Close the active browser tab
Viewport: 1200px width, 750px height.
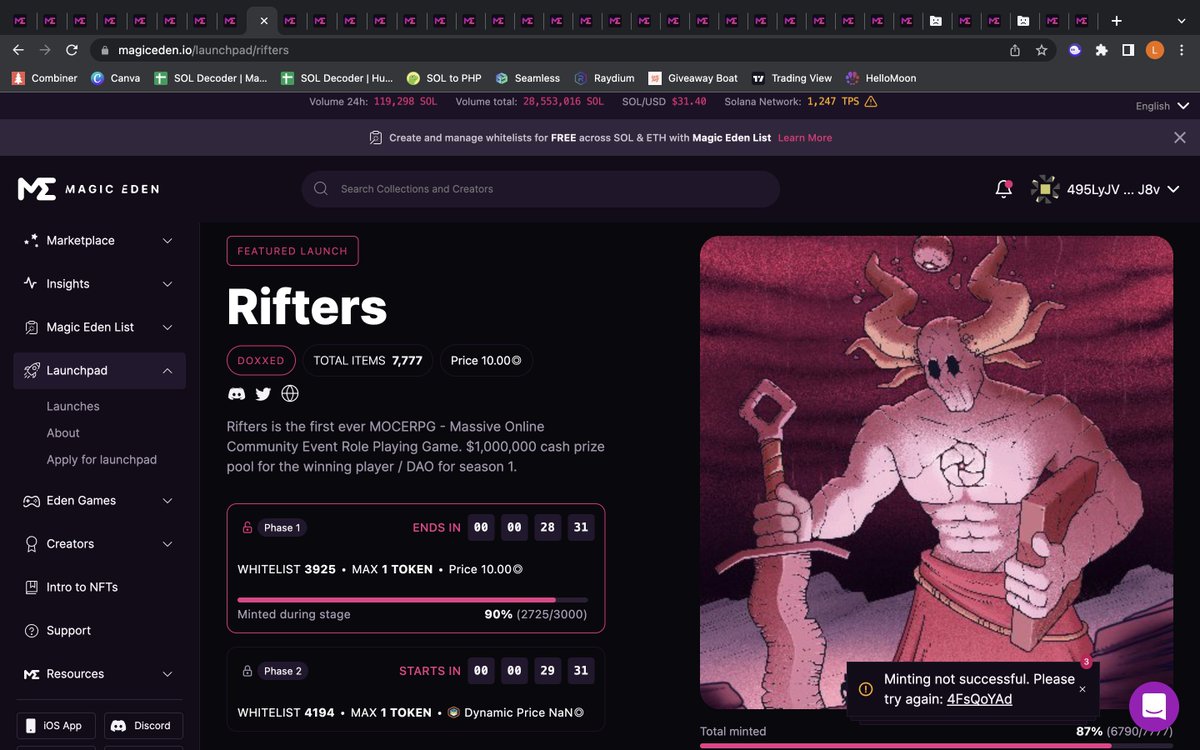(264, 21)
